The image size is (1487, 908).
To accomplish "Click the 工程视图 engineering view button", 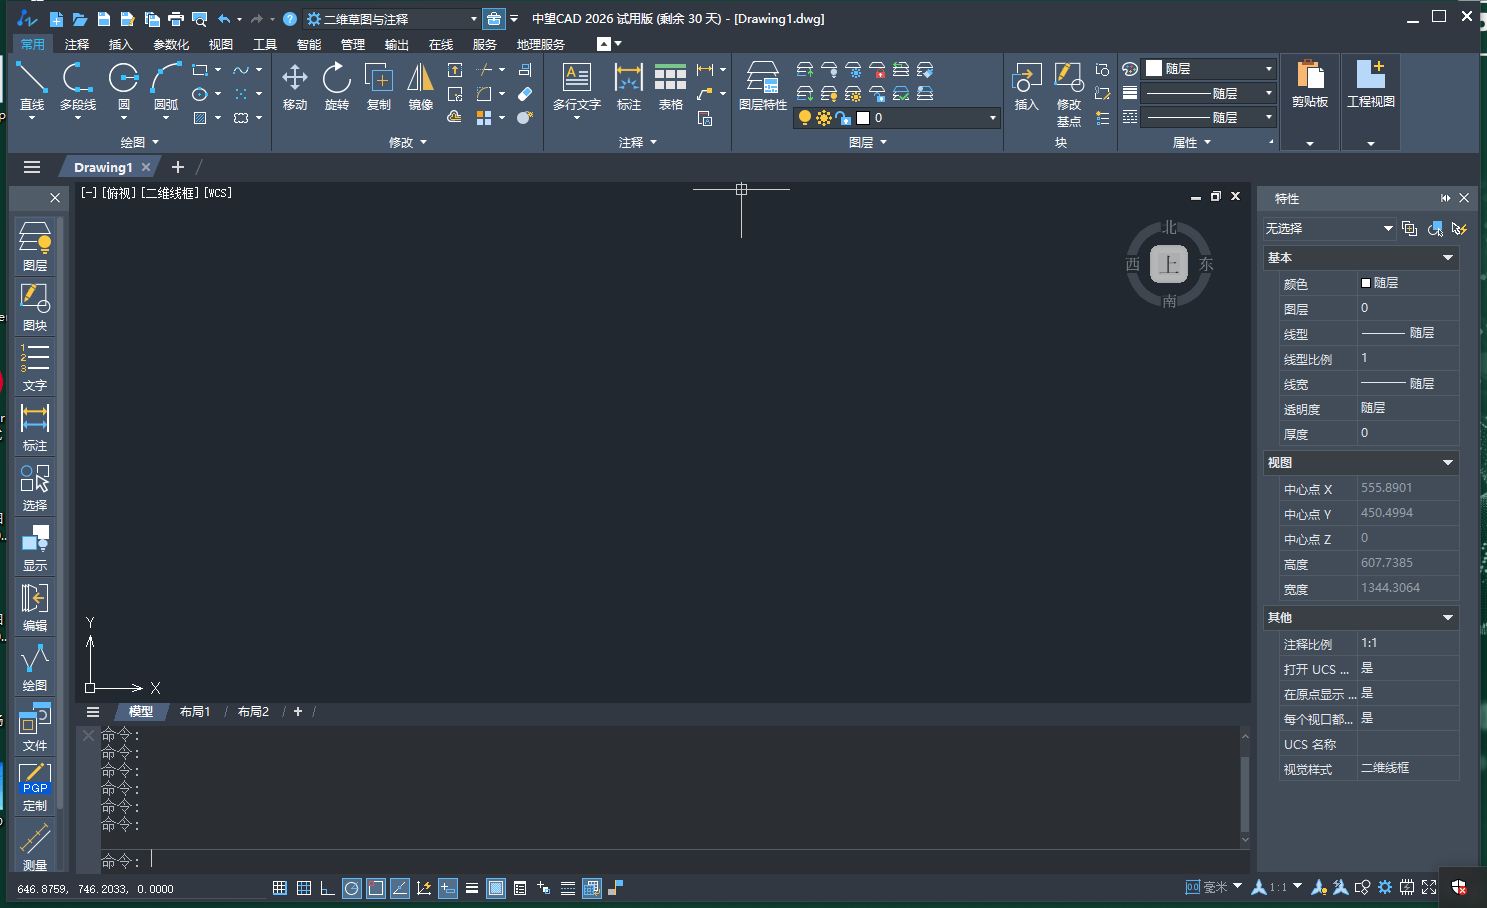I will click(1371, 100).
